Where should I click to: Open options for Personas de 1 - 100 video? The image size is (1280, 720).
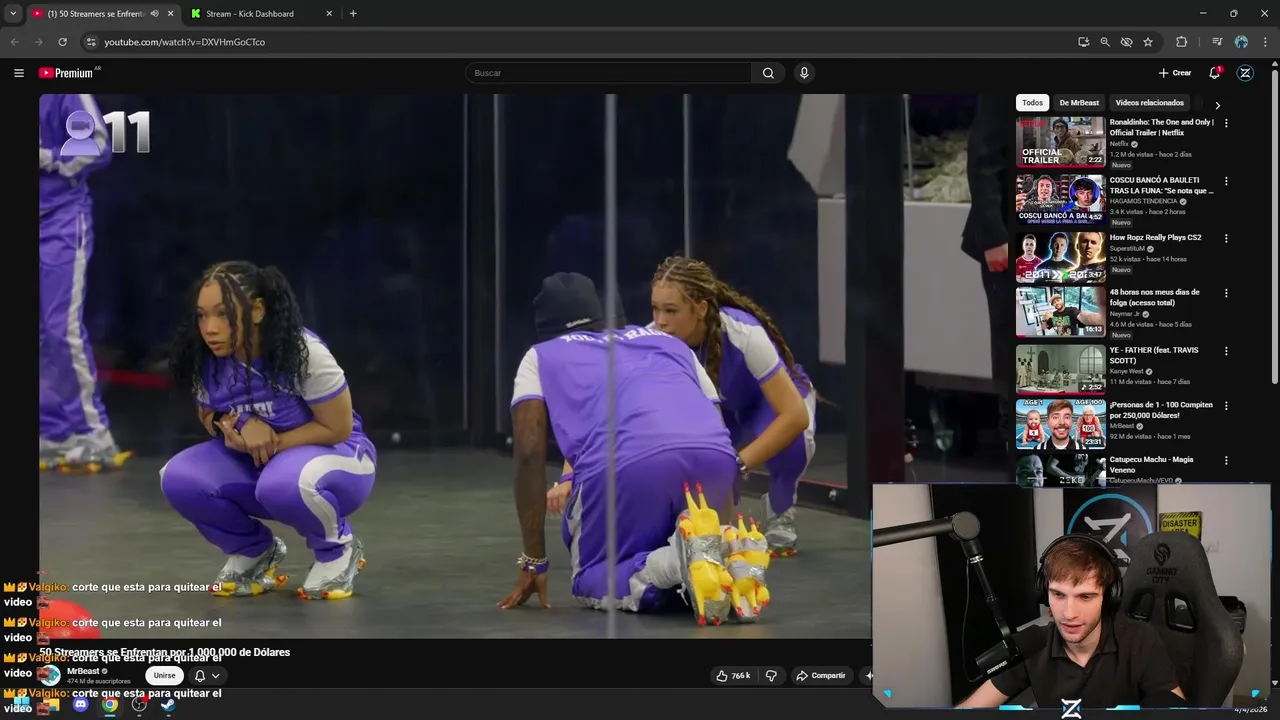(1226, 406)
